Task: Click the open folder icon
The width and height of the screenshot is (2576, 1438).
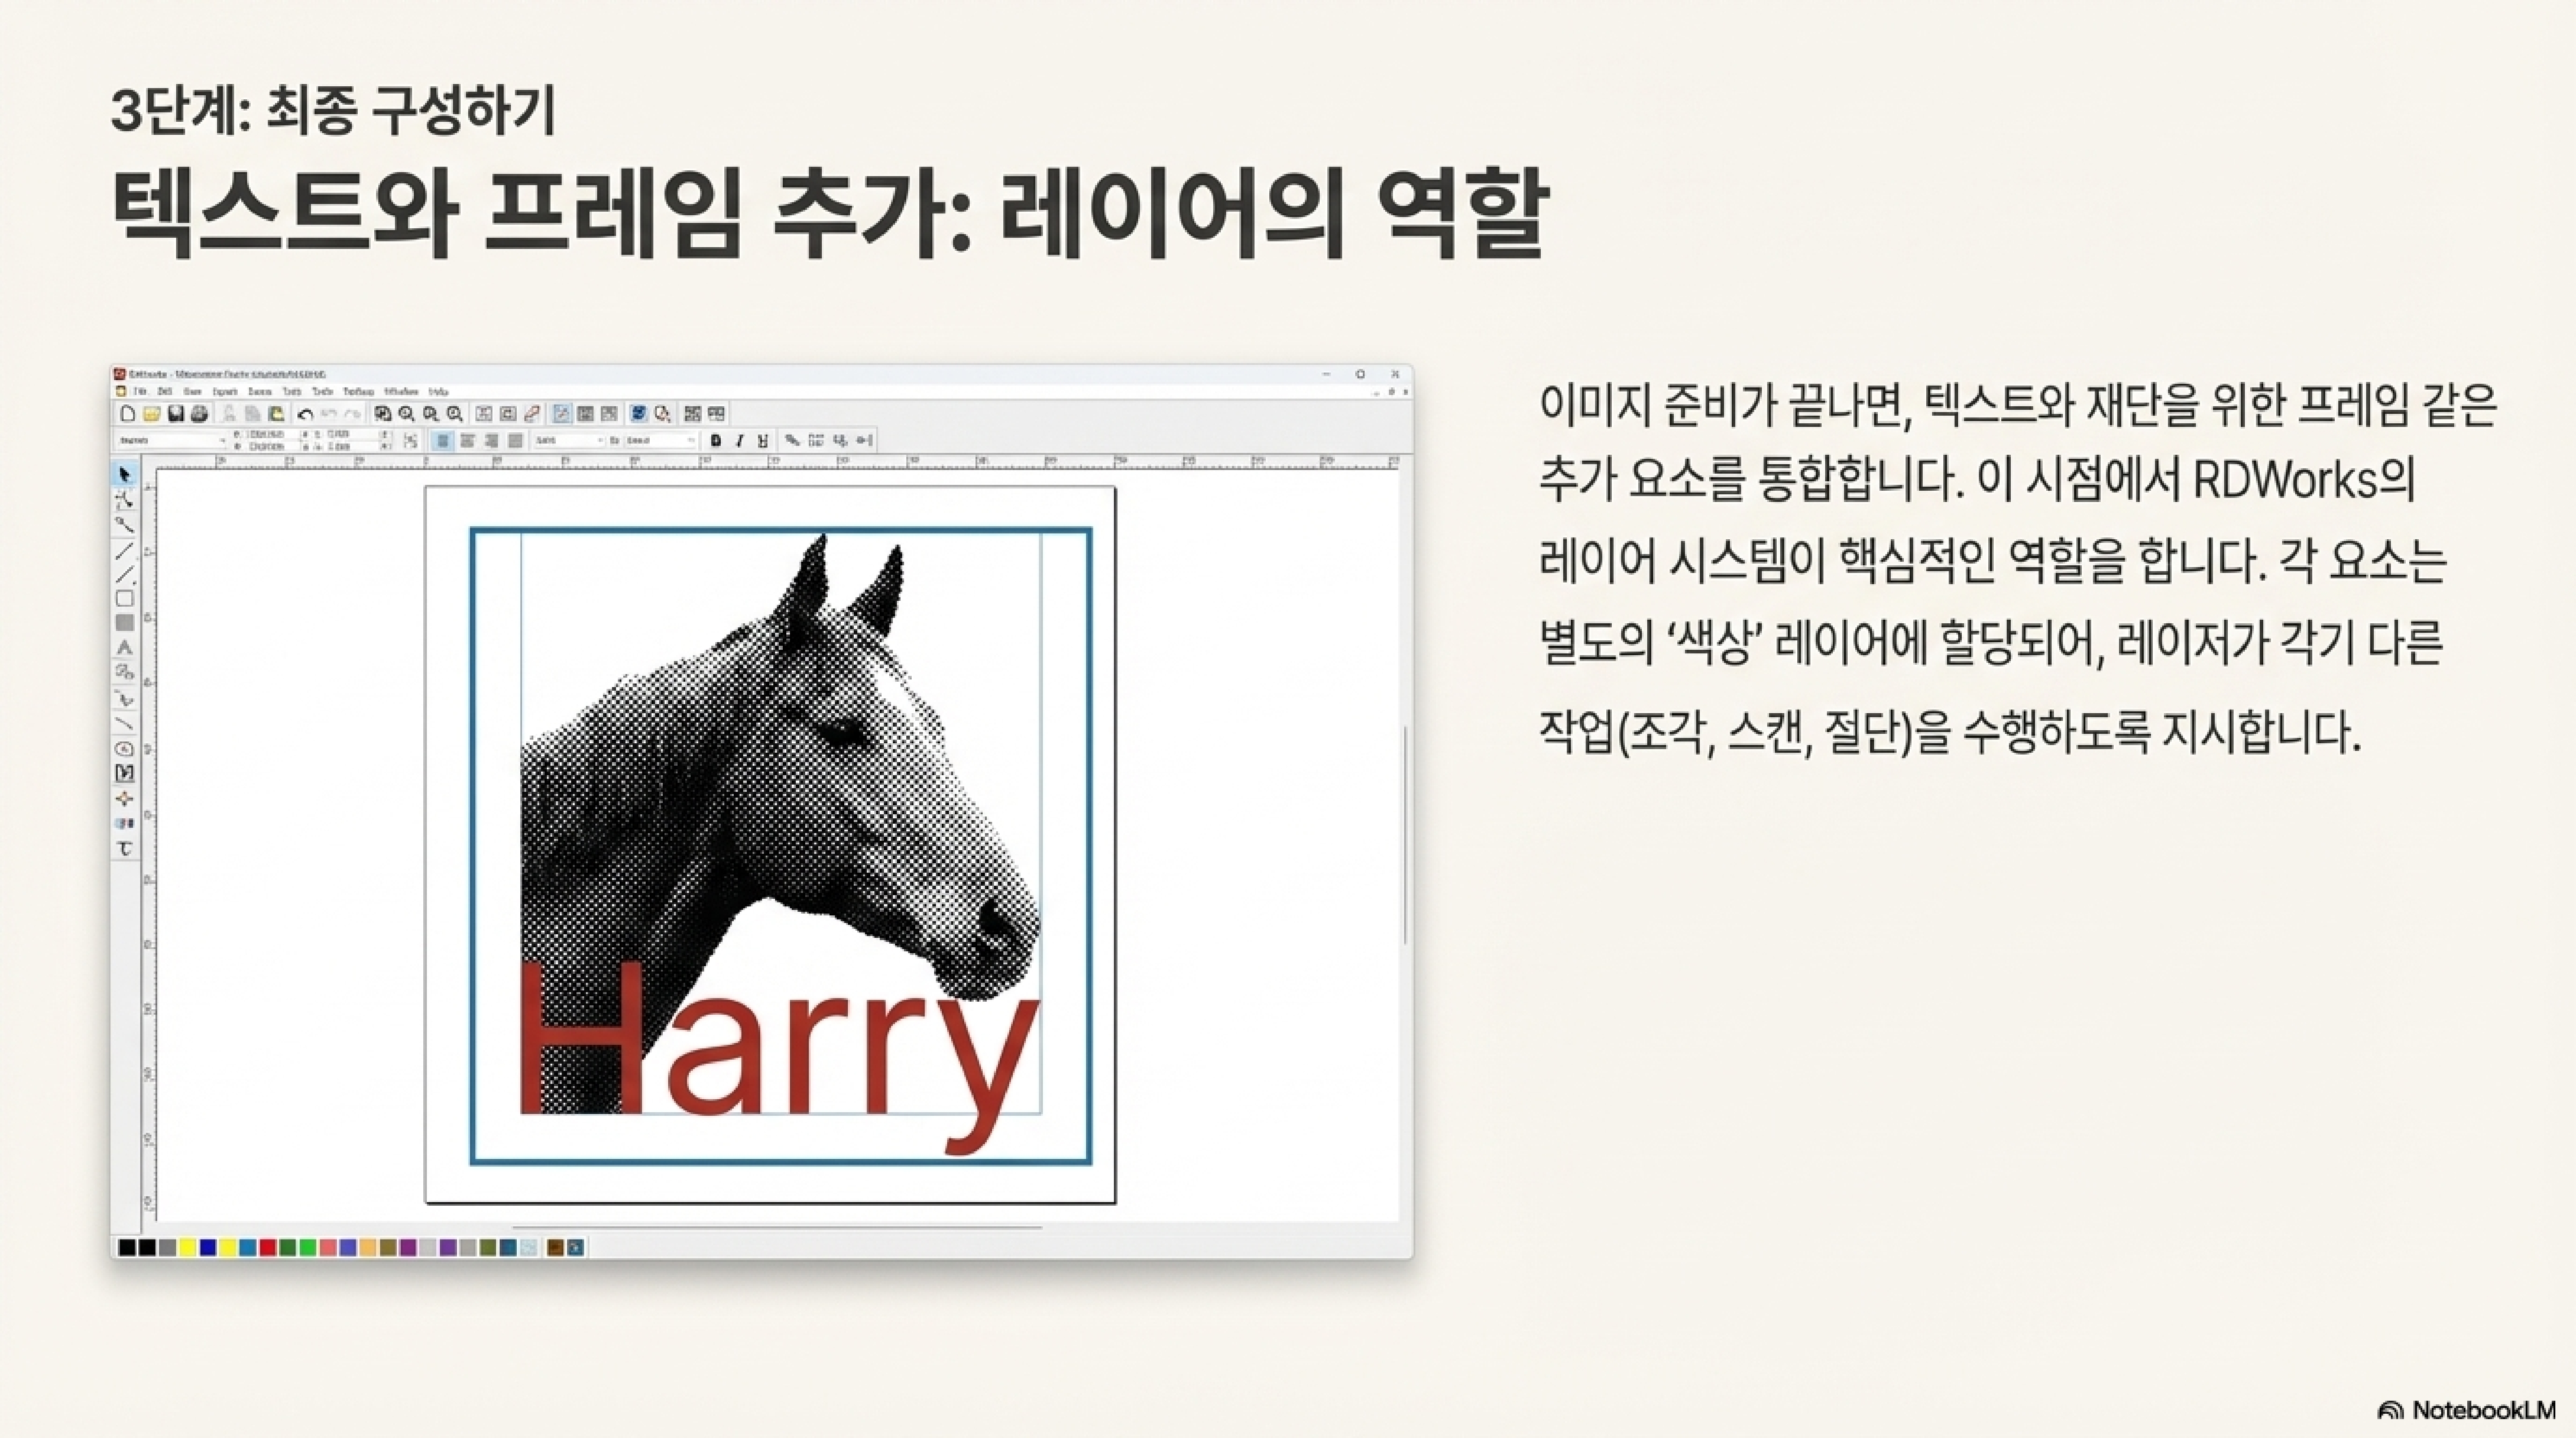Action: [x=152, y=414]
